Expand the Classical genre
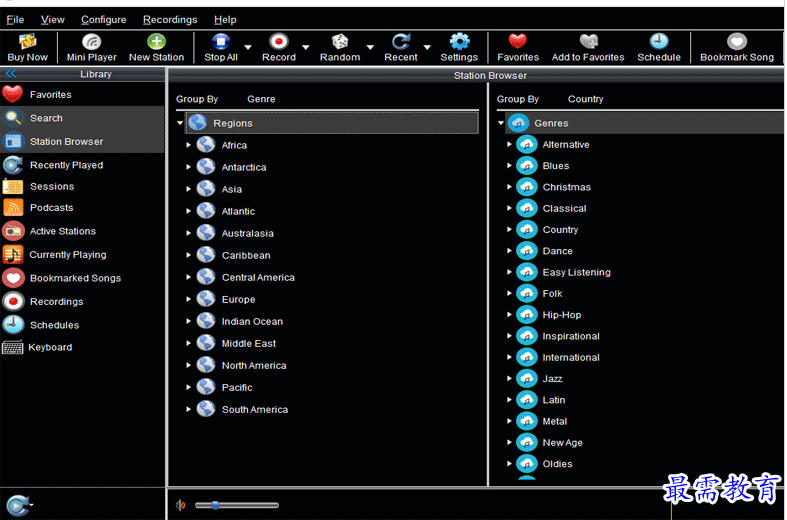Viewport: 787px width, 520px height. [509, 208]
